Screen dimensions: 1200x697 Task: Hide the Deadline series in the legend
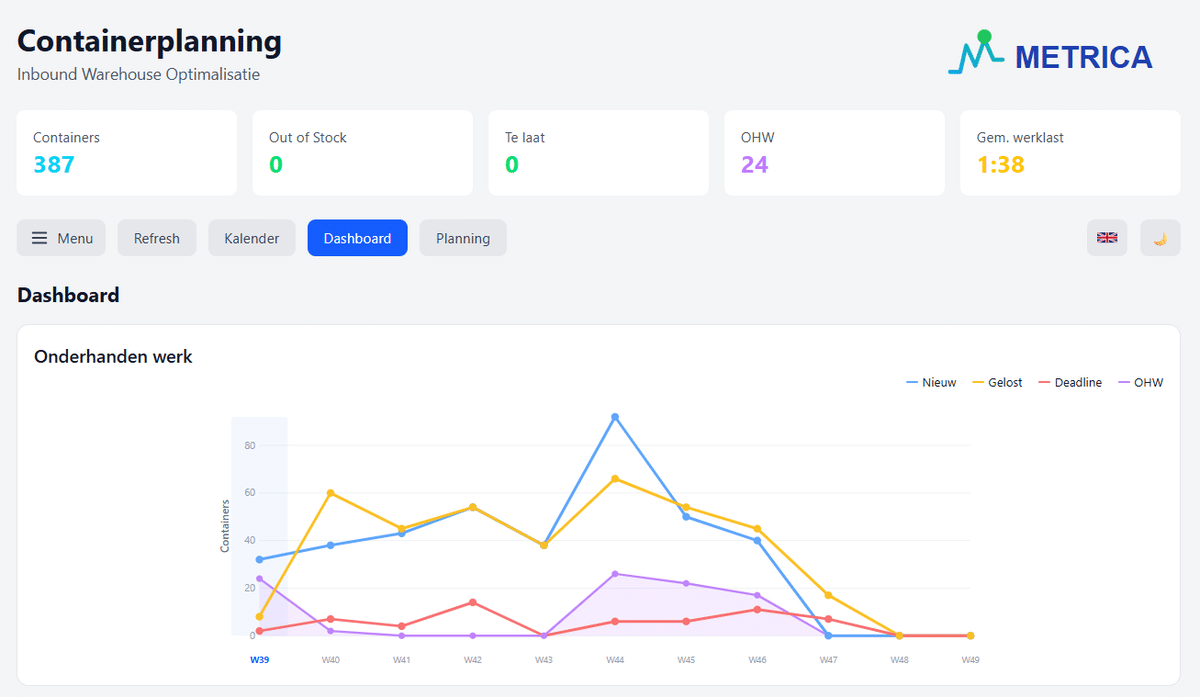1070,382
